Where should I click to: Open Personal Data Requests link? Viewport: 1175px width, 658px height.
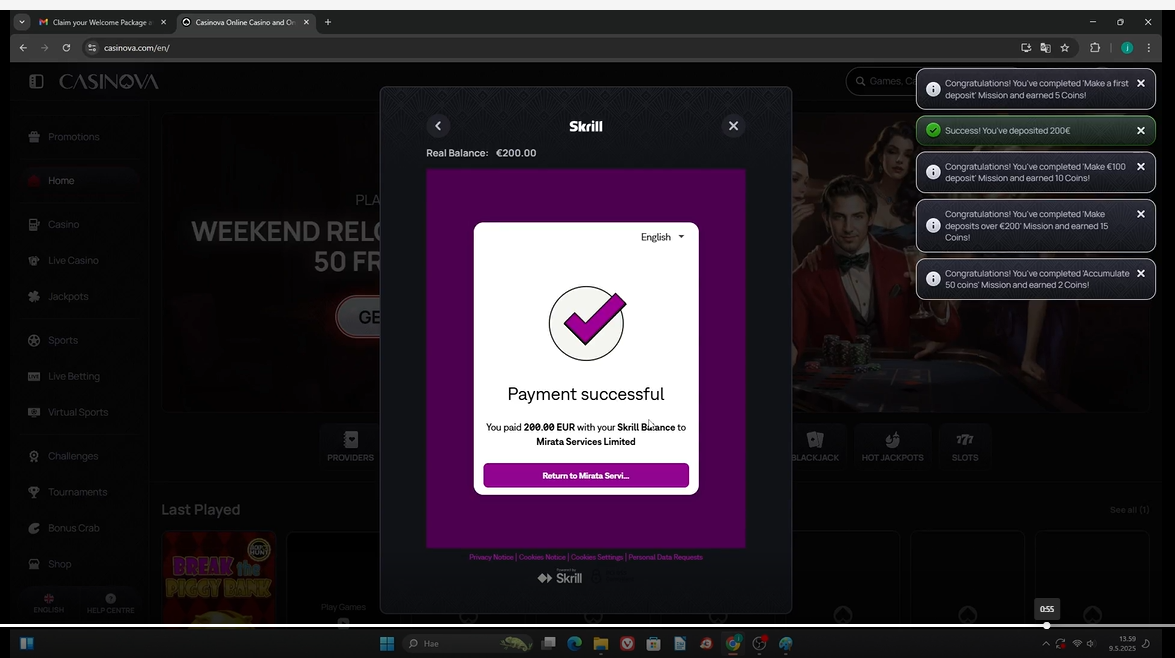point(665,557)
